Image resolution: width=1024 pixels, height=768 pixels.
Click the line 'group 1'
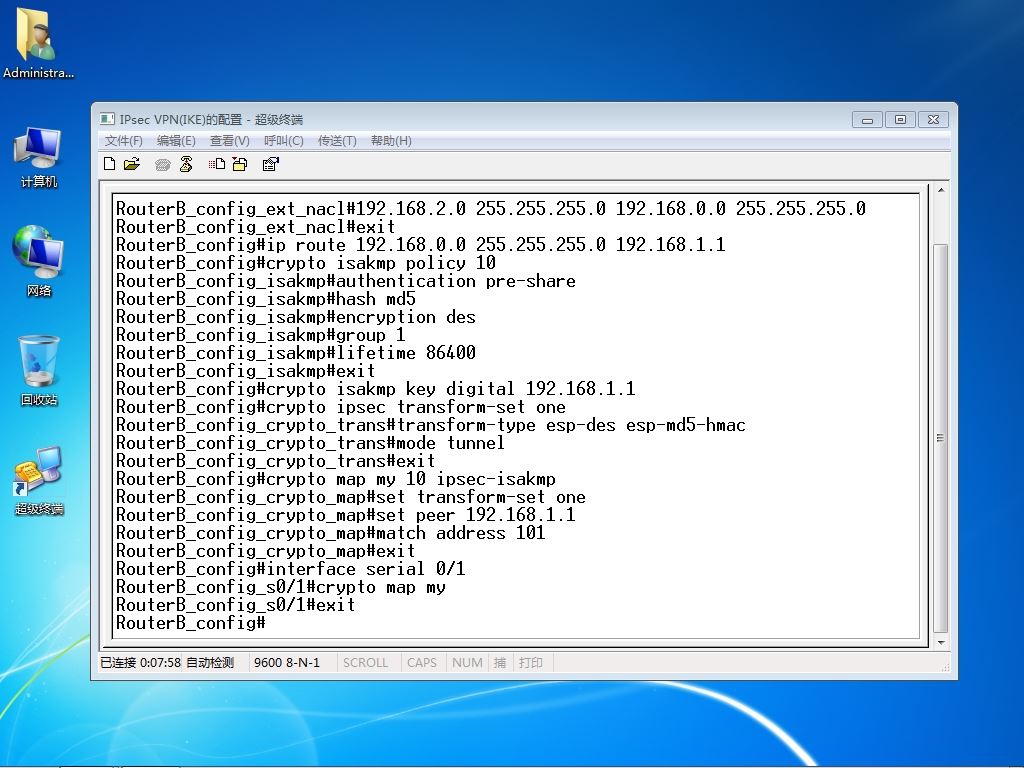[261, 335]
